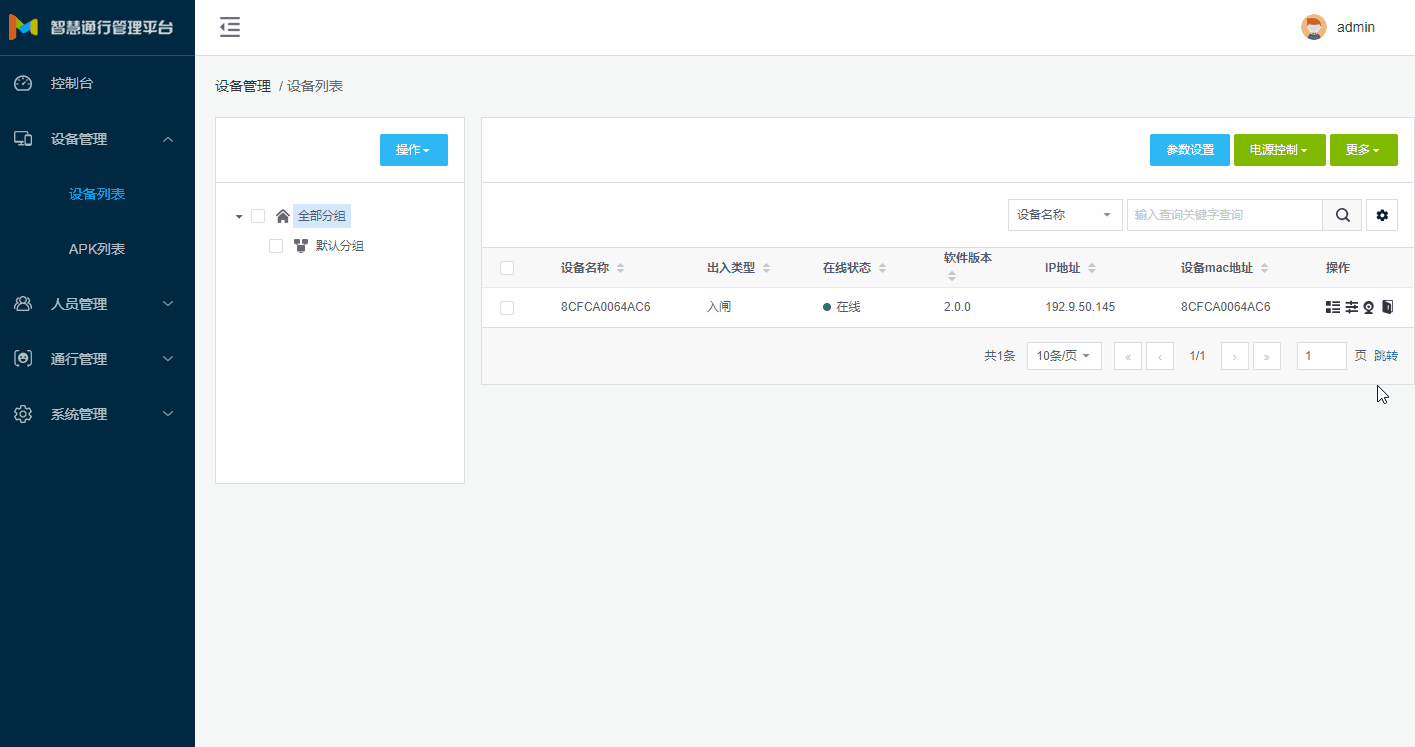Image resolution: width=1415 pixels, height=747 pixels.
Task: Open the 10条/页 page size dropdown
Action: [1064, 356]
